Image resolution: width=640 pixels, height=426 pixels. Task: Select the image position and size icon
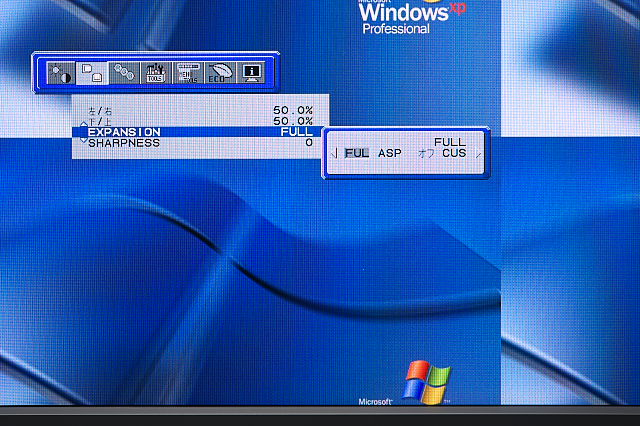point(92,73)
